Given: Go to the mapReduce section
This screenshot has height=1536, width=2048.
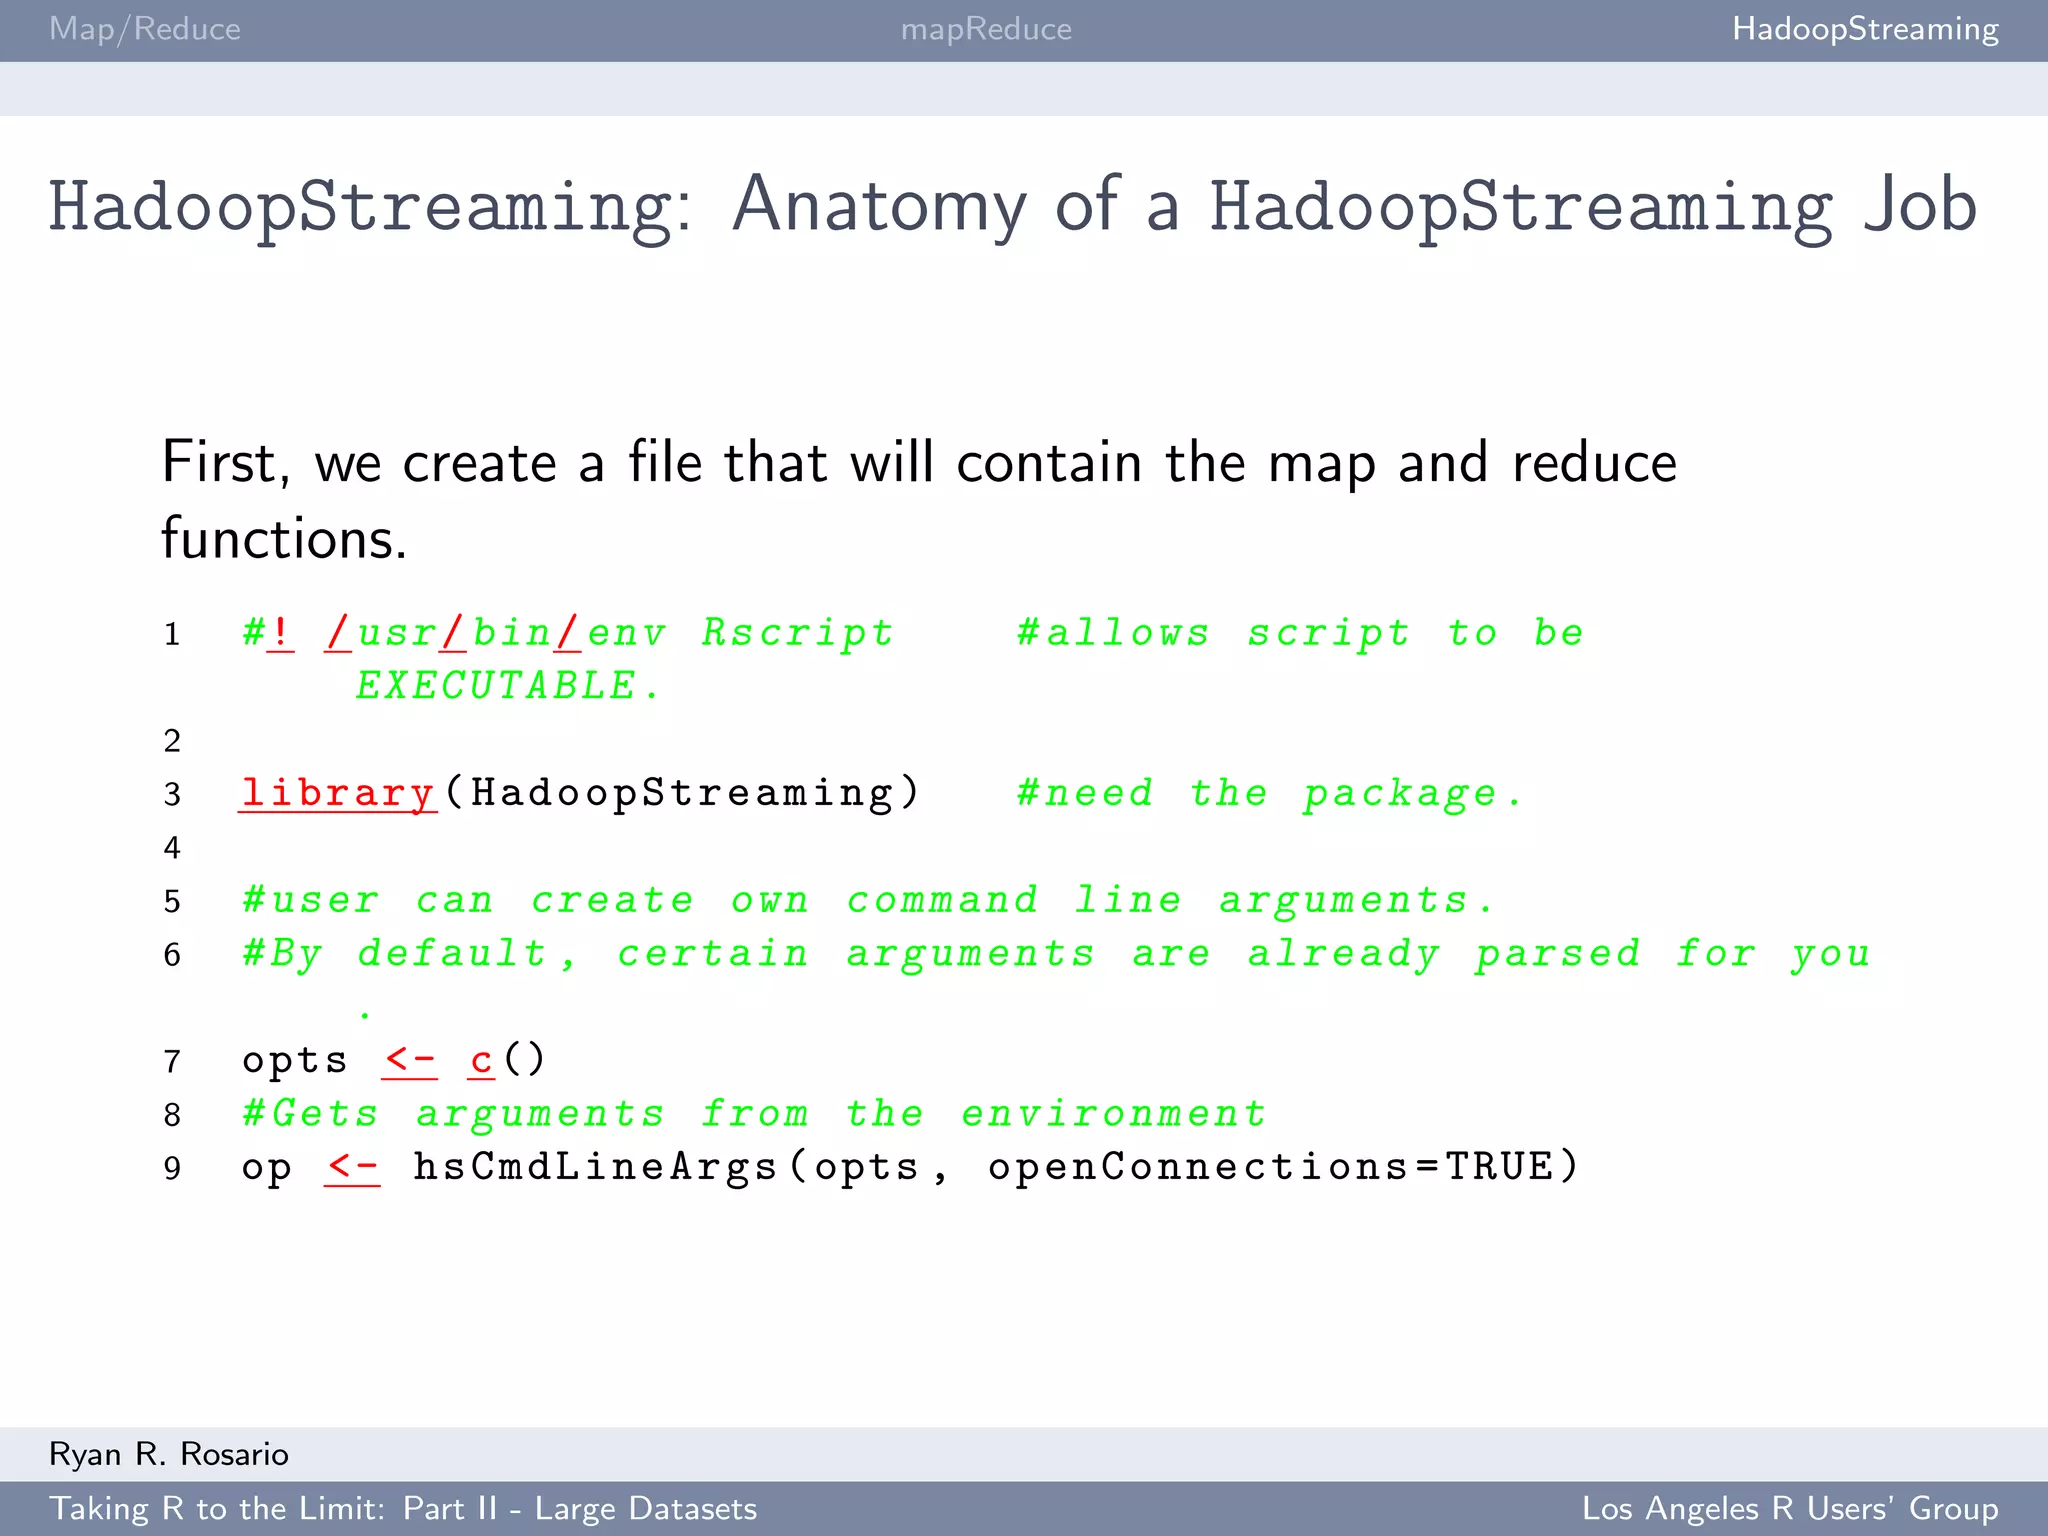Looking at the screenshot, I should click(x=986, y=29).
